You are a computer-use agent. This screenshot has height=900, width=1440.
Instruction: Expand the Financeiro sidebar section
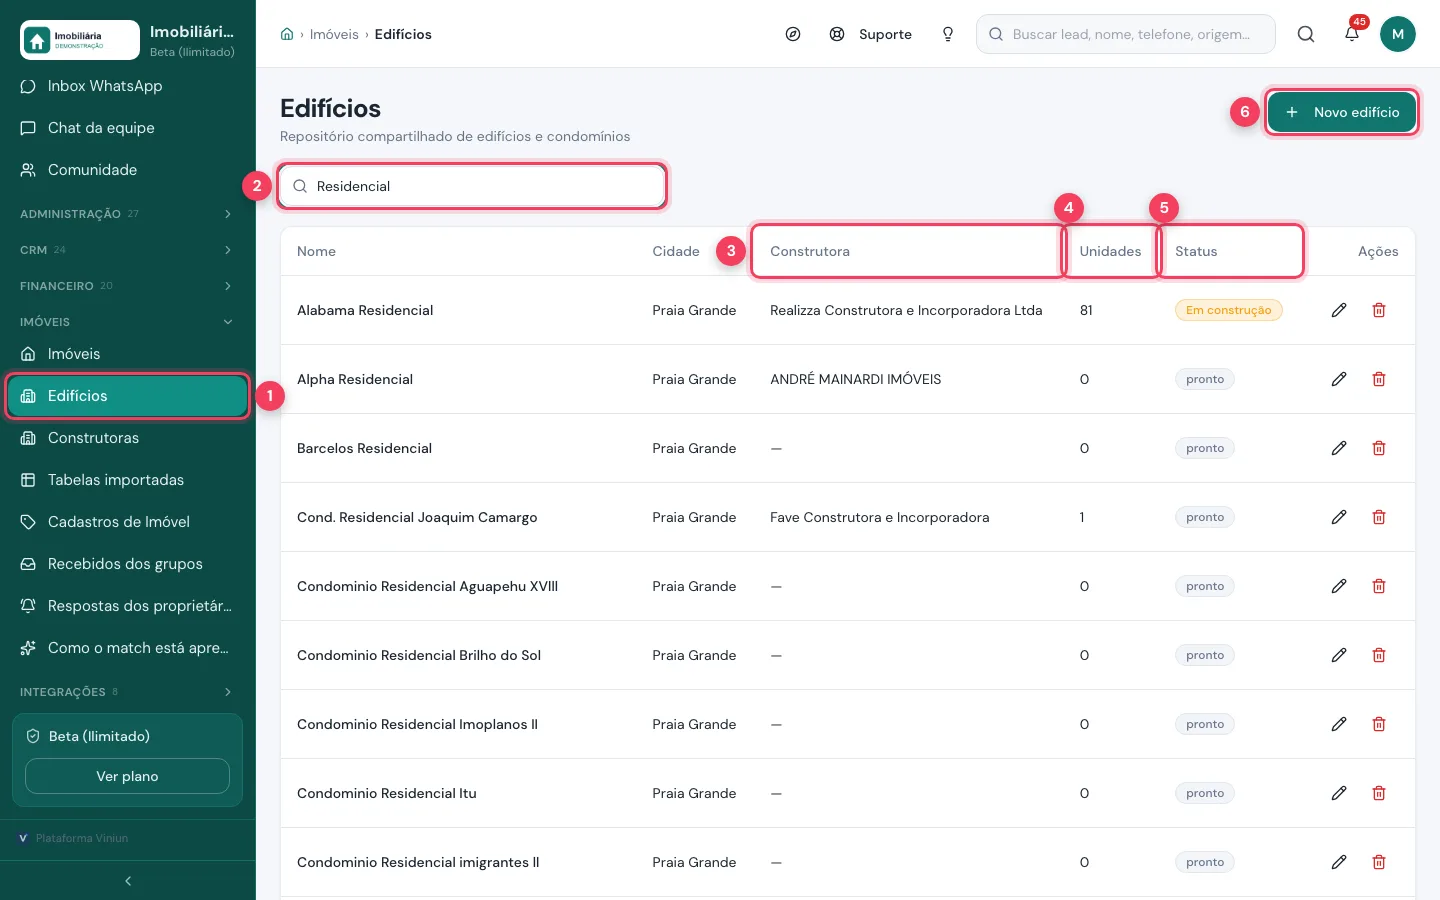pyautogui.click(x=128, y=286)
